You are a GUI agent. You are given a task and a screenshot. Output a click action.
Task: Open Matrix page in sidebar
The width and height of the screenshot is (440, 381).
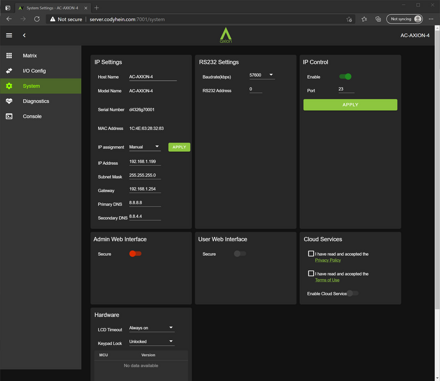click(x=41, y=56)
